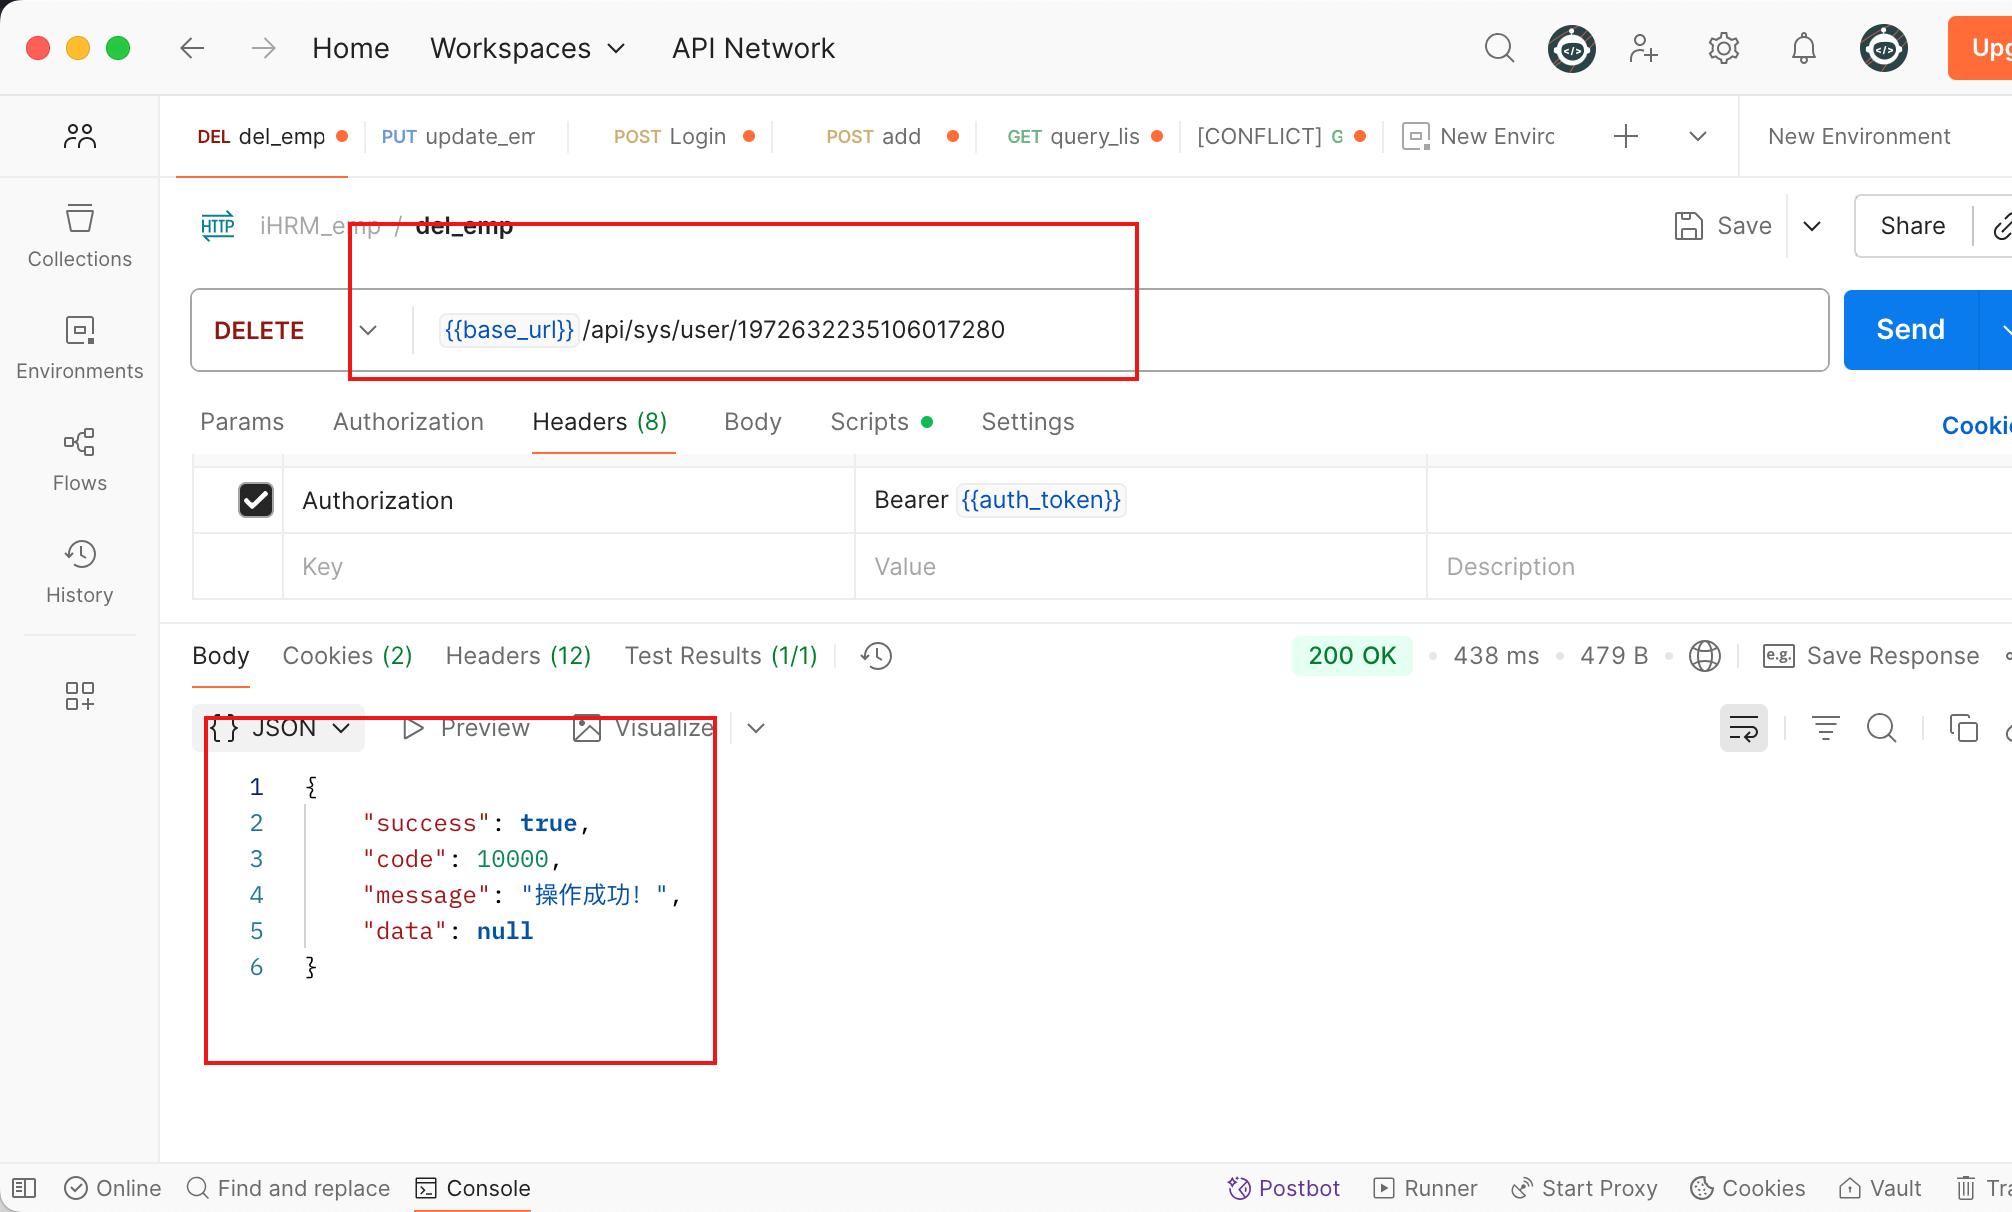This screenshot has width=2012, height=1212.
Task: Click the response history clock icon
Action: pos(876,656)
